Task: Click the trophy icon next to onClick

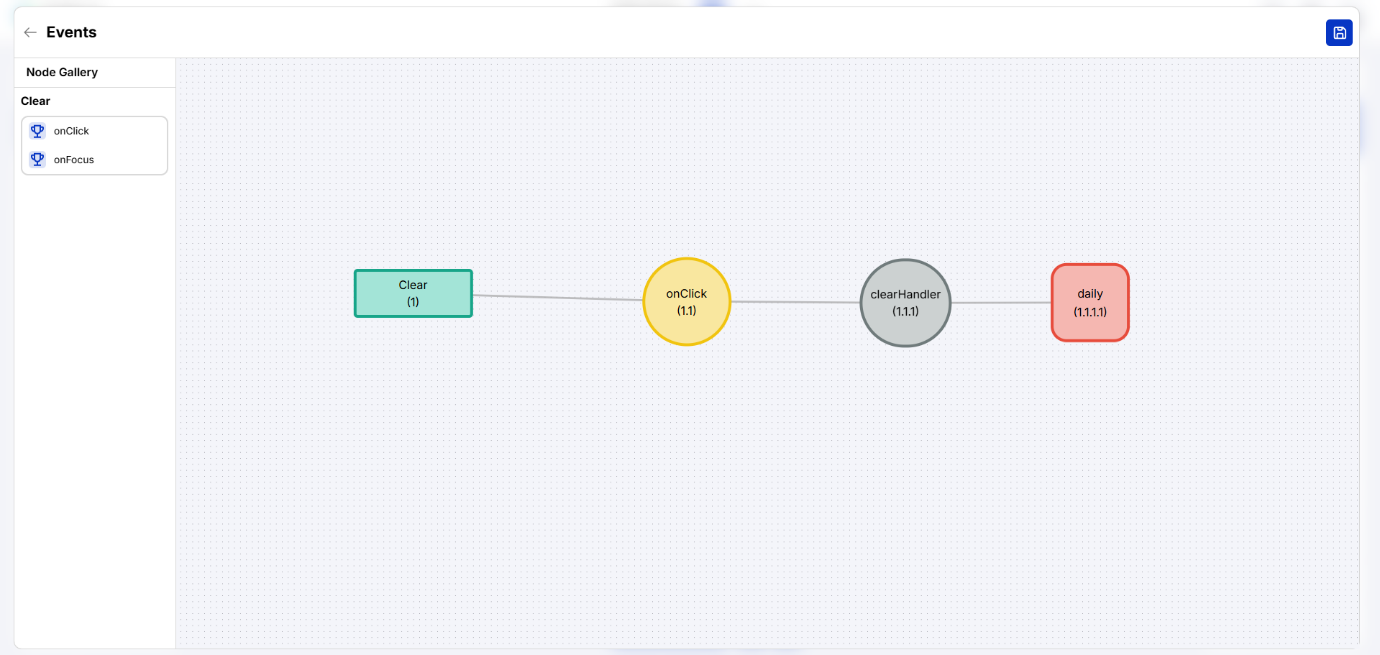Action: click(38, 131)
